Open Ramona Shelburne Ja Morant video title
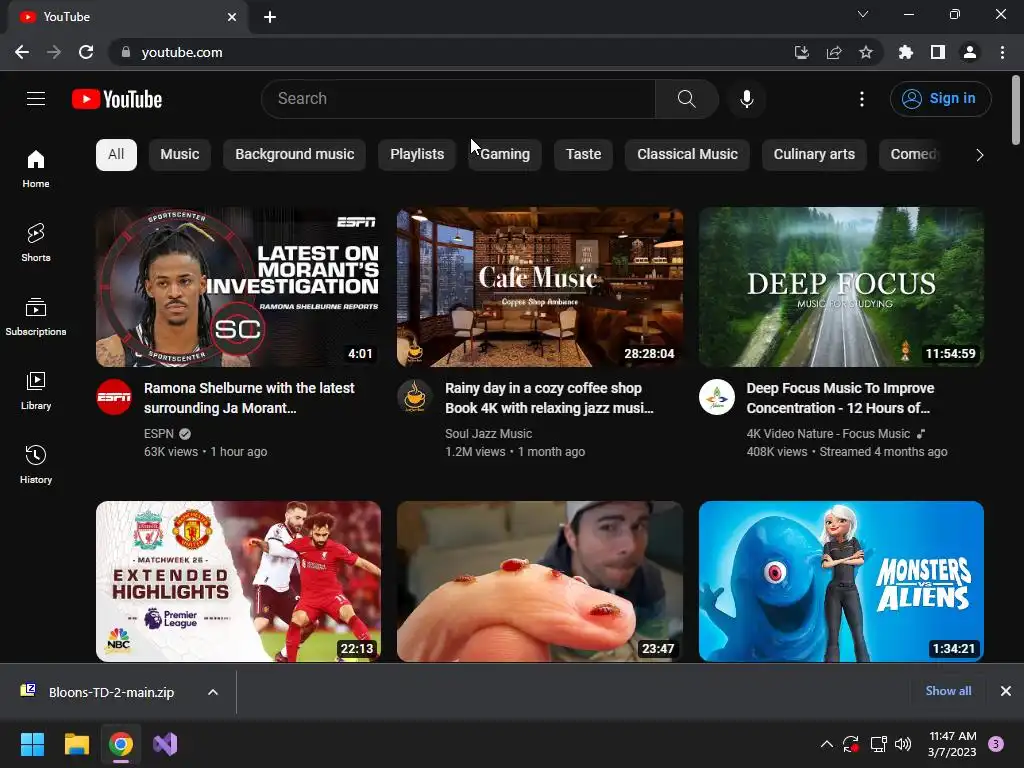Viewport: 1024px width, 768px height. click(249, 398)
